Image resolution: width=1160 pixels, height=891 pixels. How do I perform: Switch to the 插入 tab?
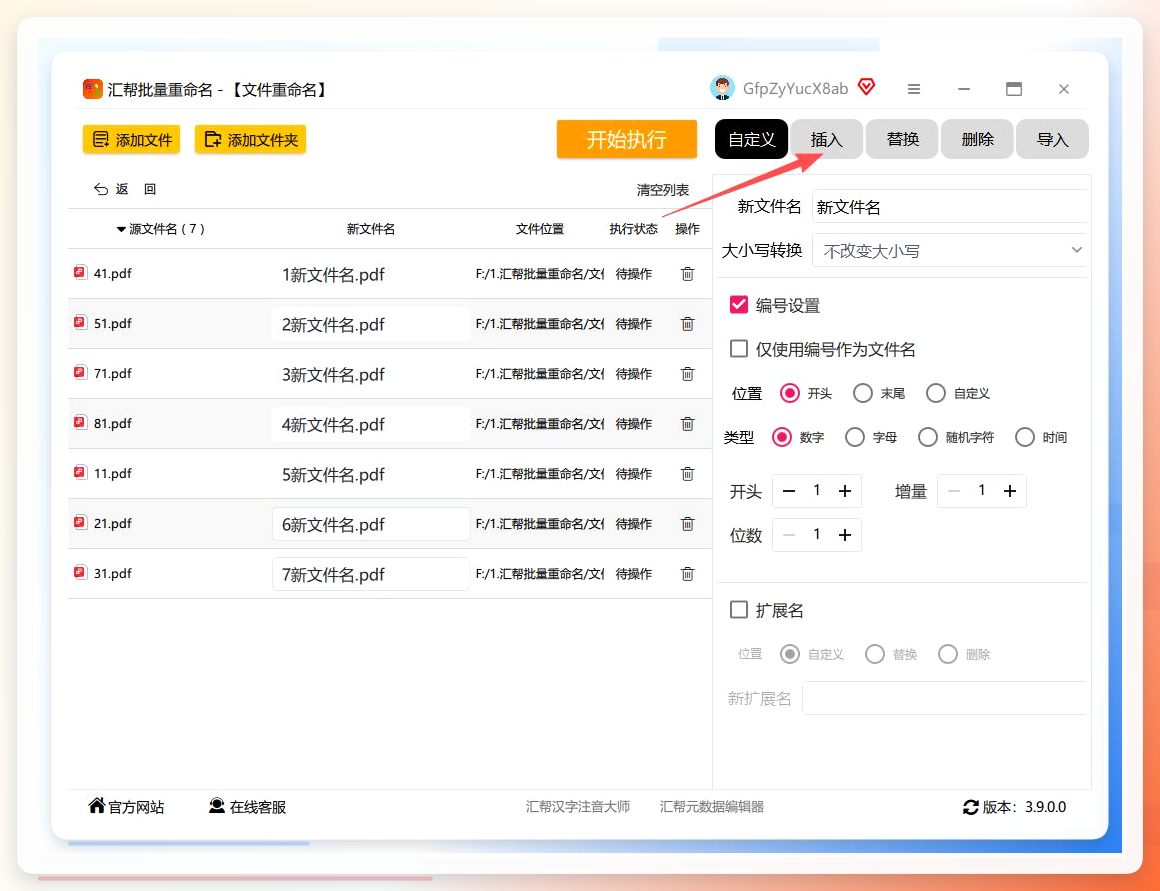tap(826, 139)
